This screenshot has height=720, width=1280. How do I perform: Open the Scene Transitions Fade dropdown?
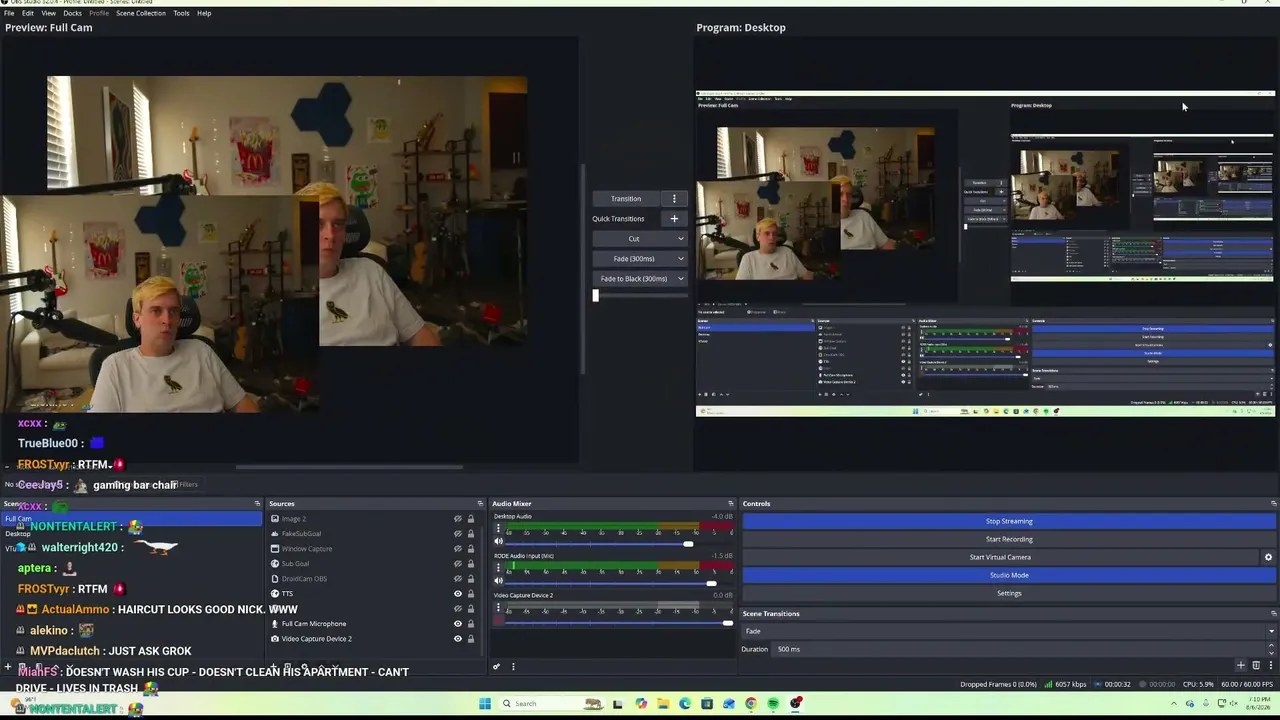coord(1009,631)
